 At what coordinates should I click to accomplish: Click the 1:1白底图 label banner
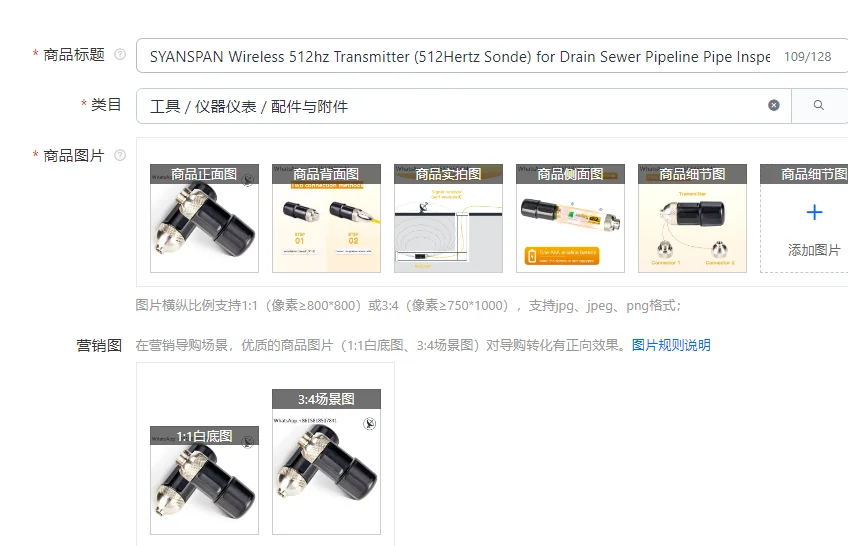click(204, 436)
